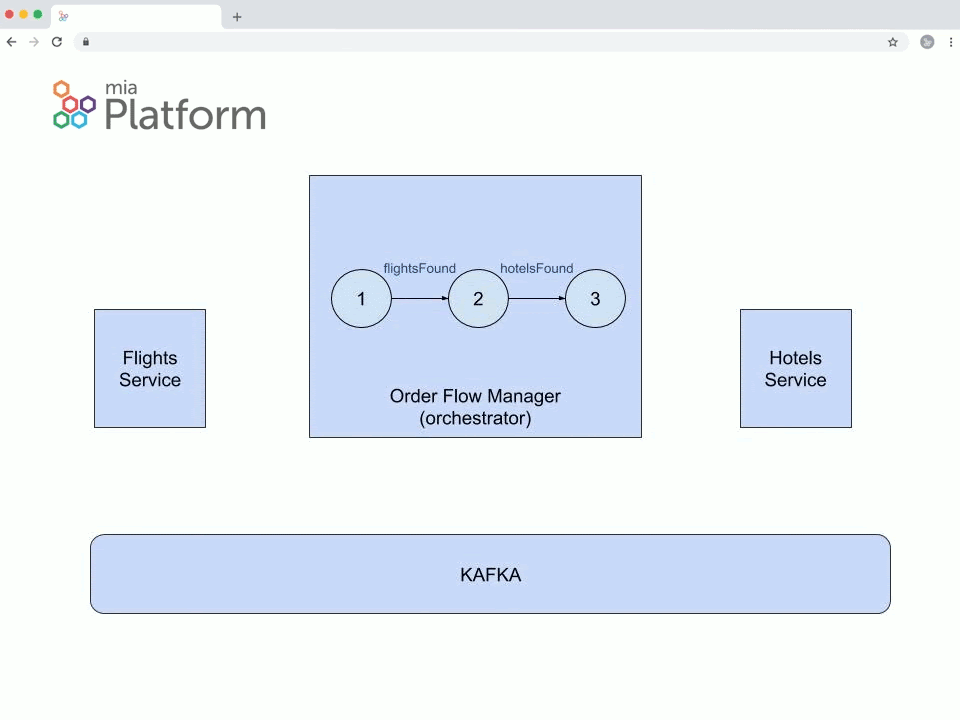Click the padlock icon in the address bar
Viewport: 960px width, 720px height.
86,42
